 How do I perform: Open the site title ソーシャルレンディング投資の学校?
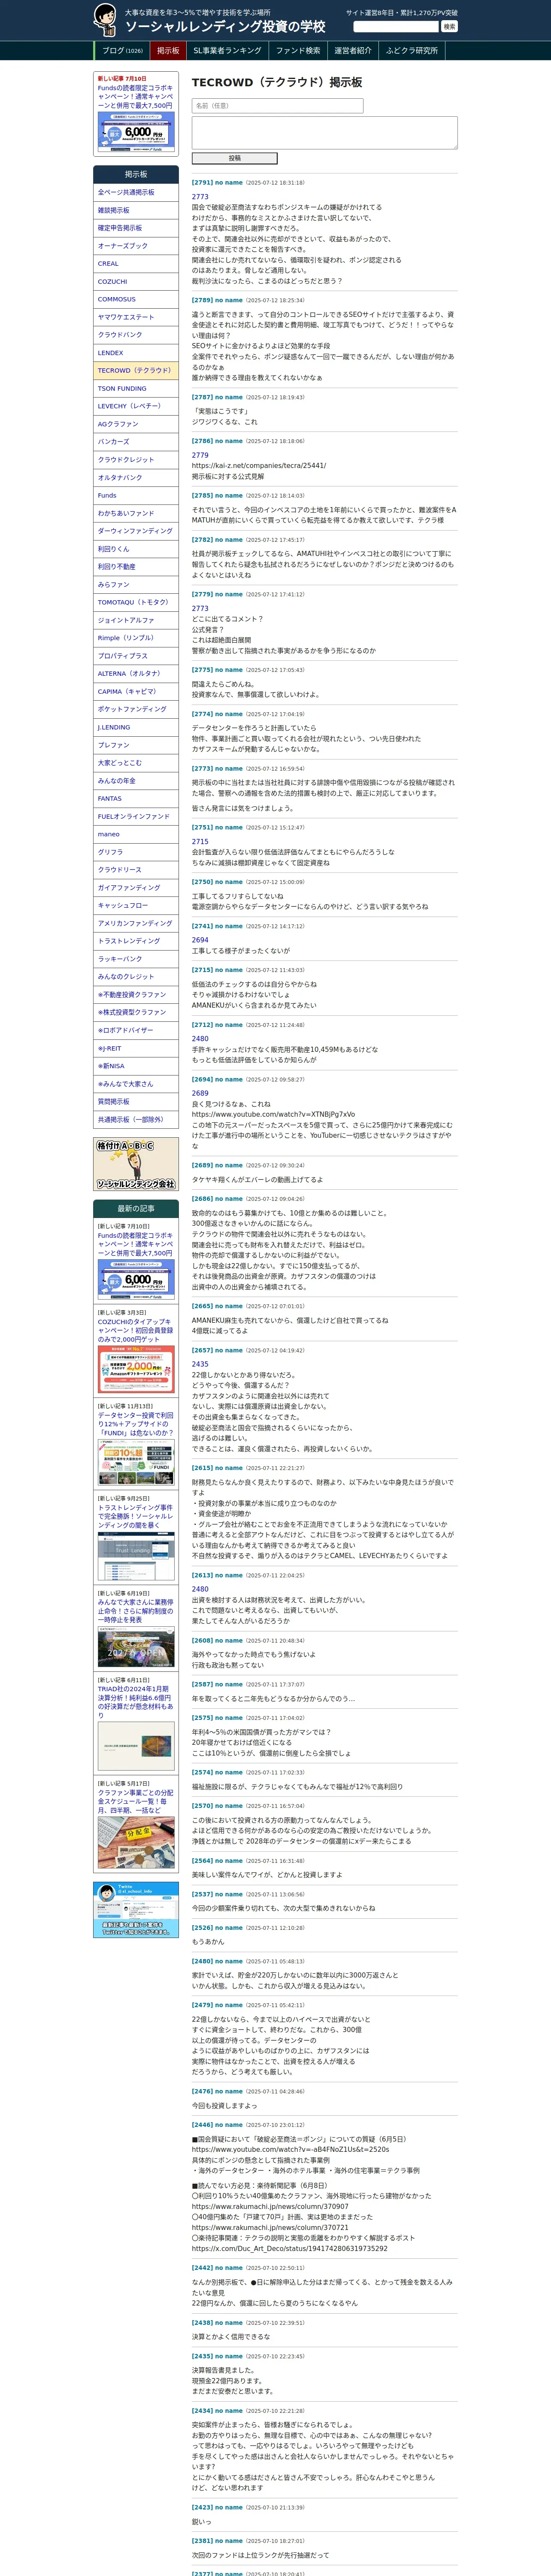point(225,27)
